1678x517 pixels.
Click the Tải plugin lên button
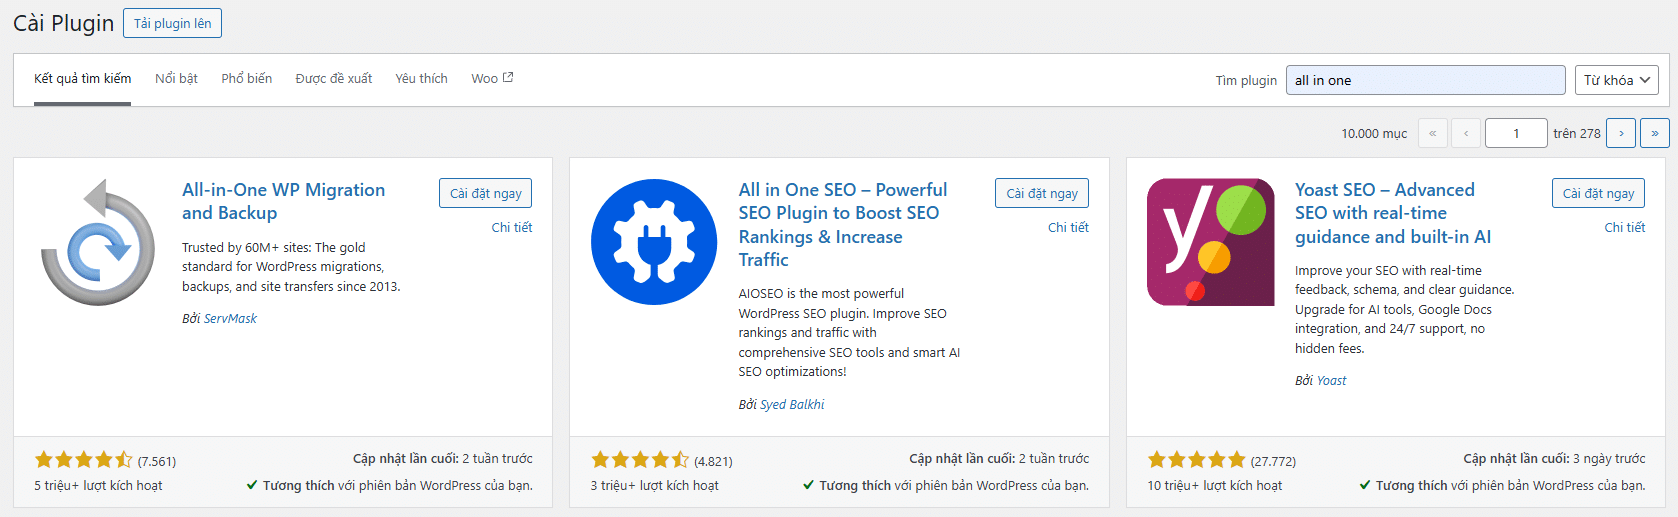[x=172, y=23]
